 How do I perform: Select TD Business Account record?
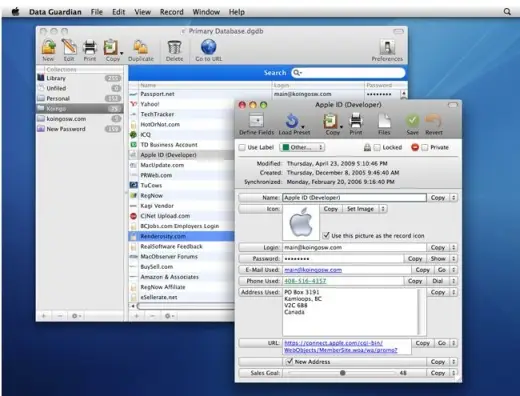coord(182,145)
